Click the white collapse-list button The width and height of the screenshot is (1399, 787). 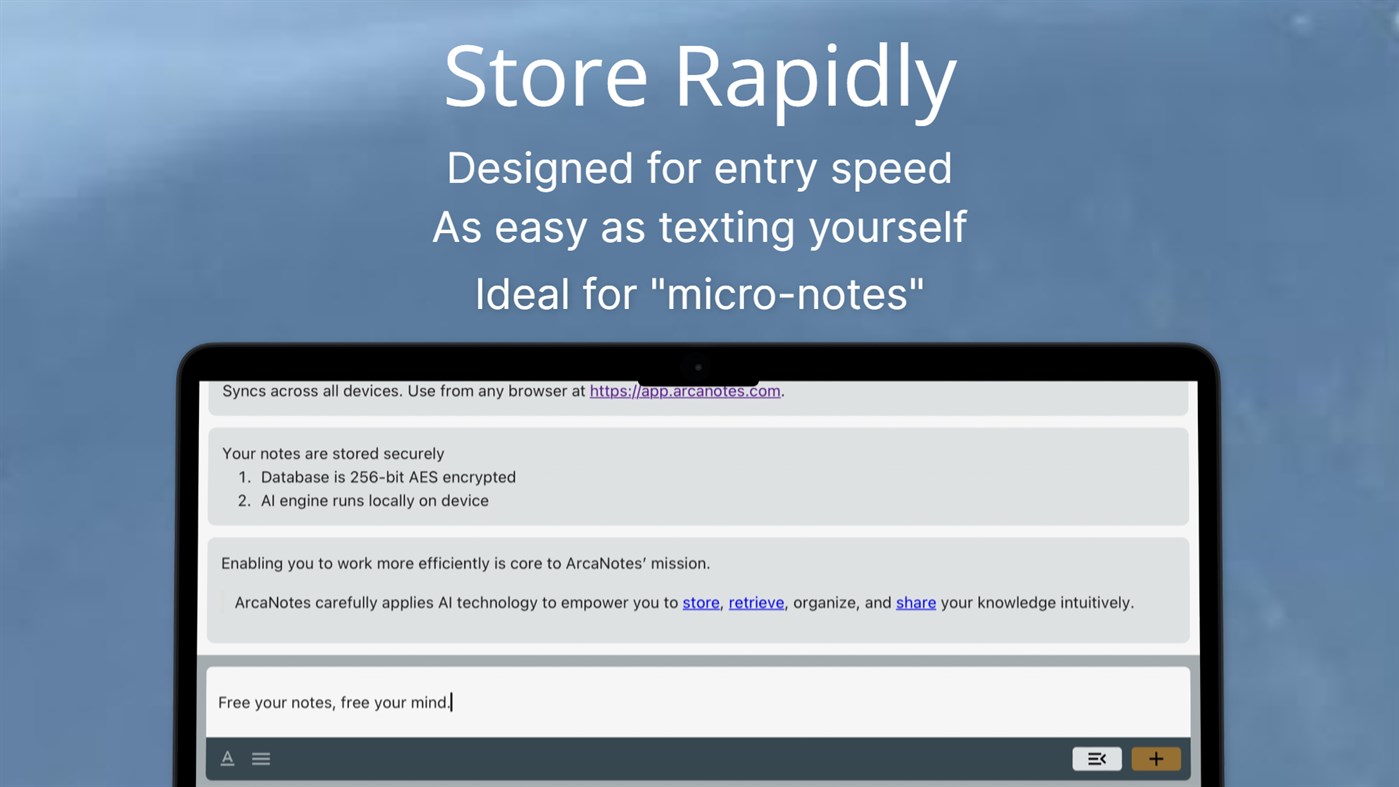pyautogui.click(x=1097, y=759)
